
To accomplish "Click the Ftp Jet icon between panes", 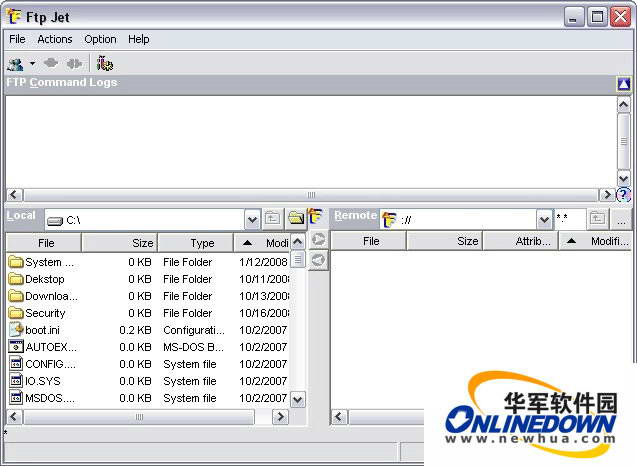I will point(315,217).
